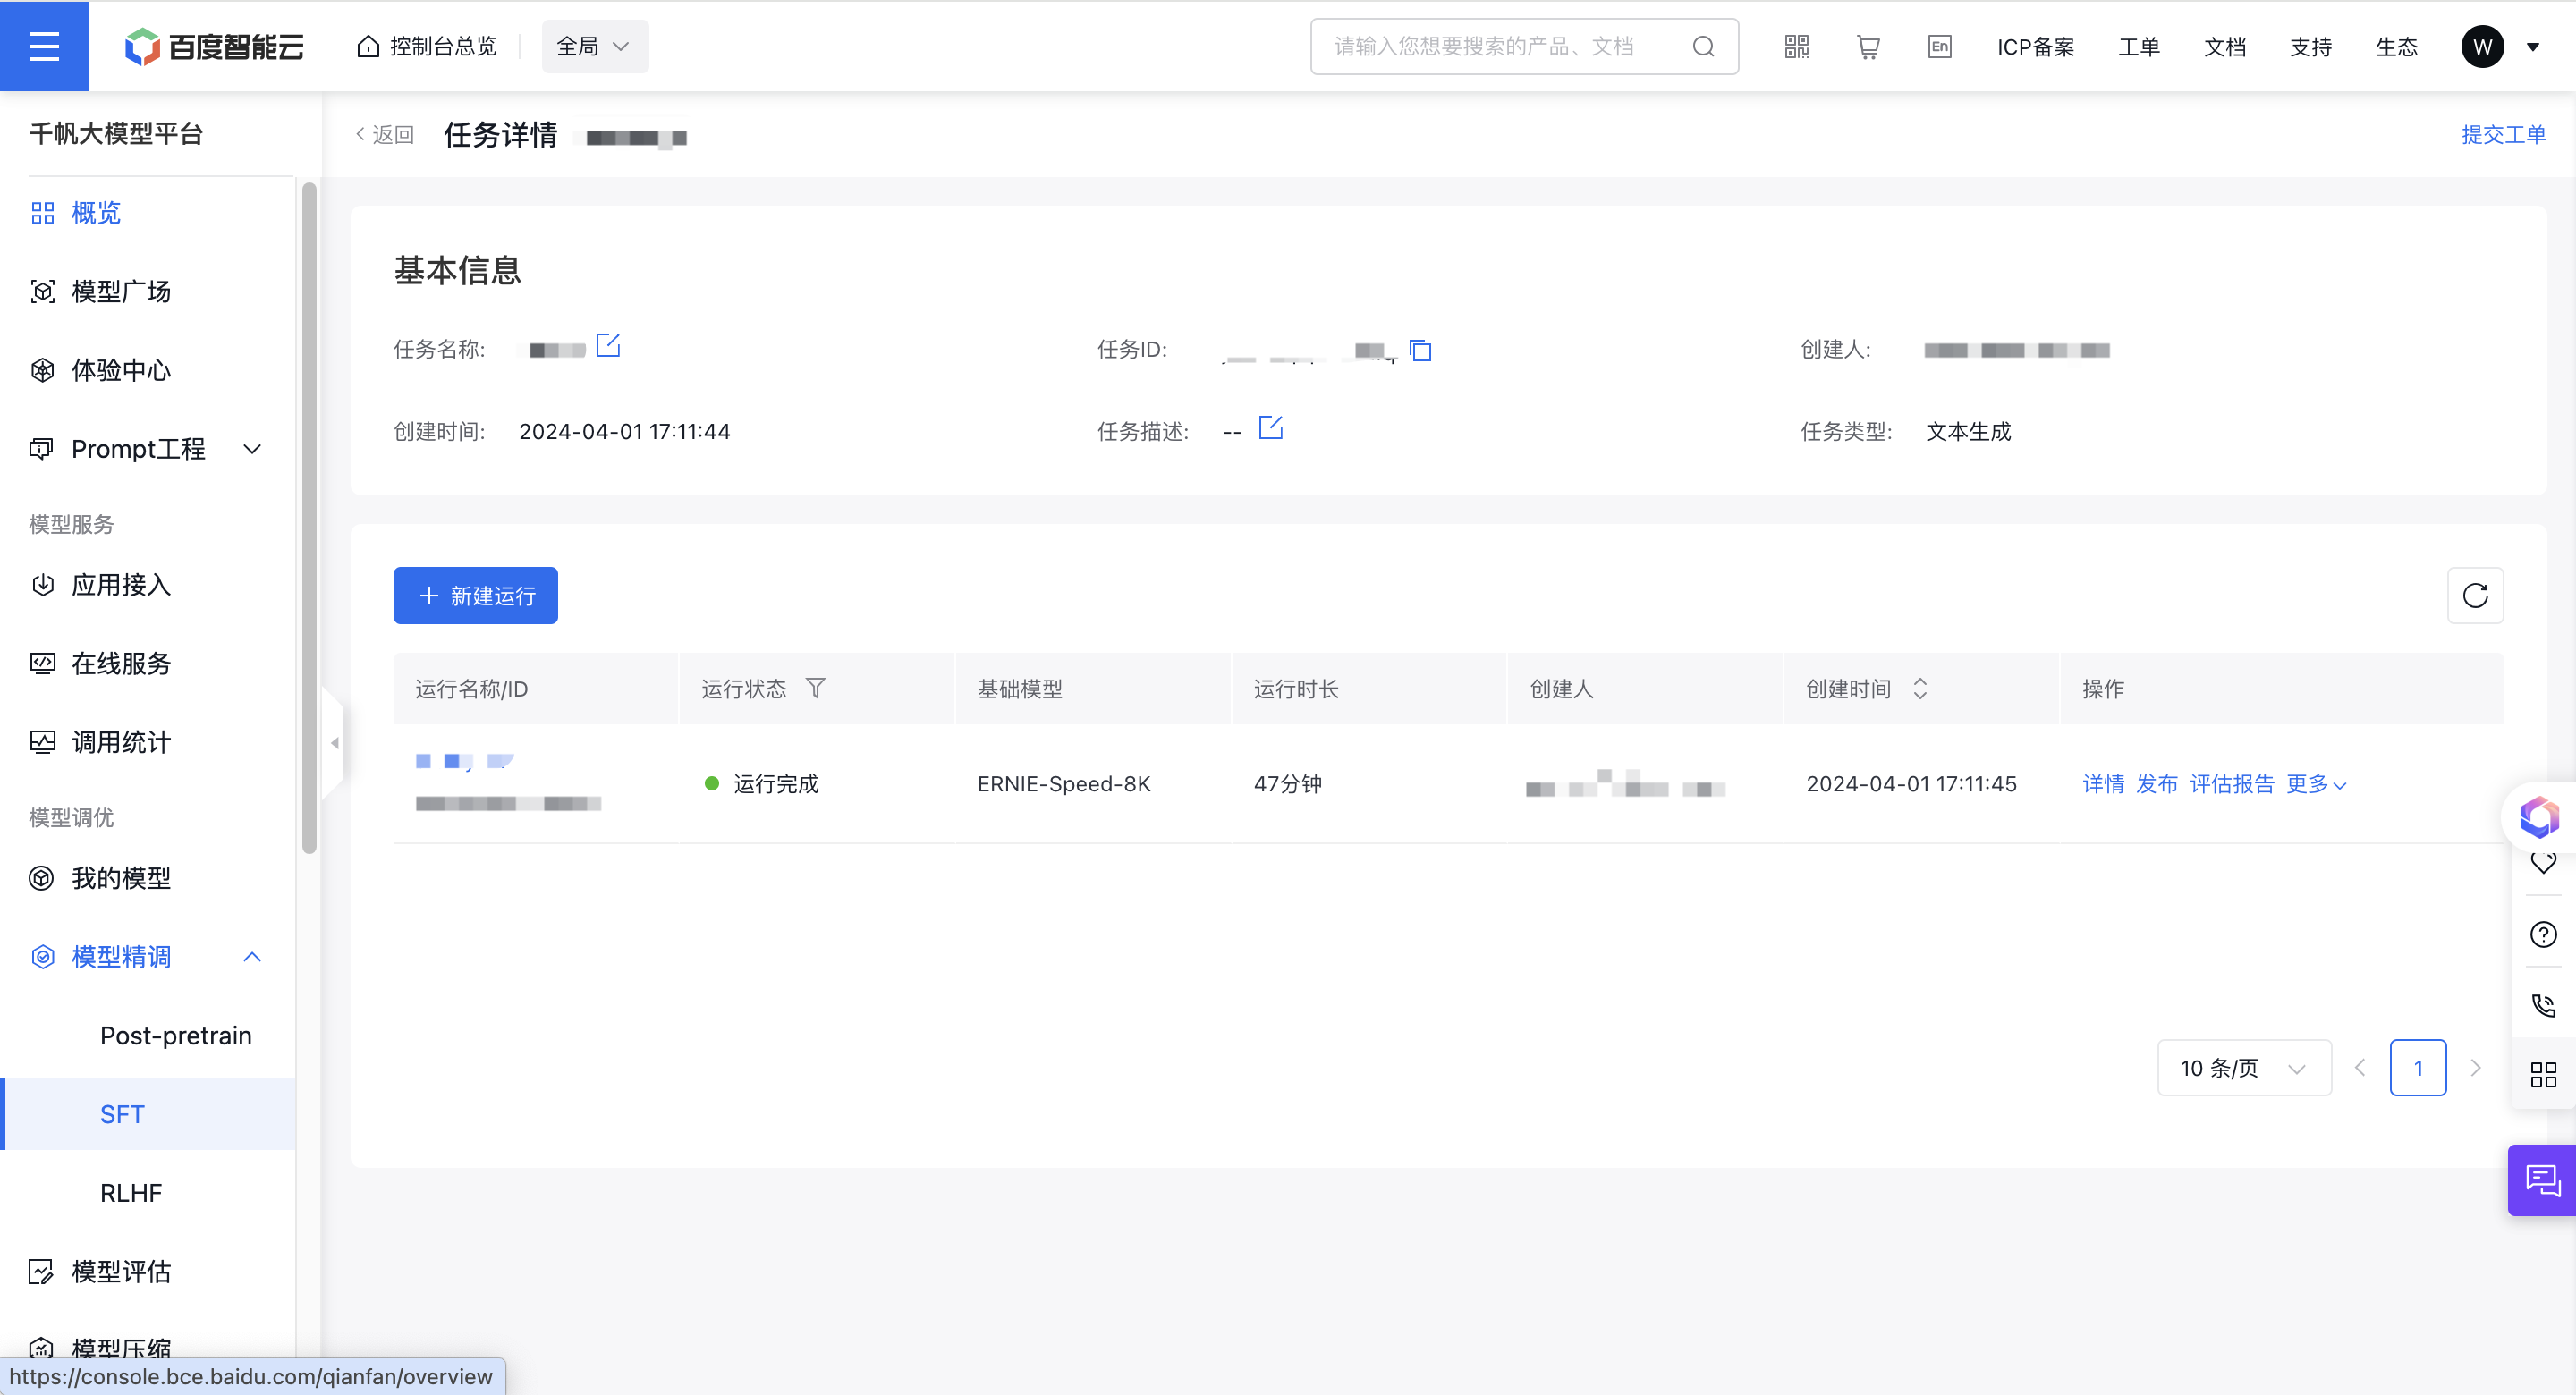This screenshot has width=2576, height=1395.
Task: Open ICP备案 menu item
Action: click(2035, 46)
